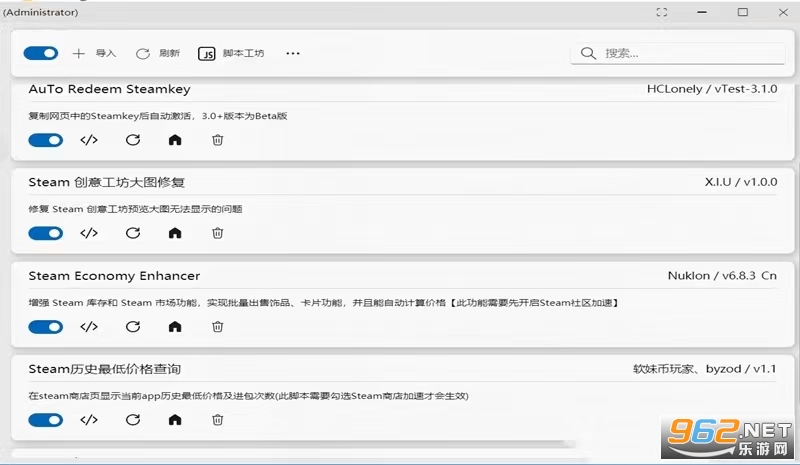Disable the Steam Economy Enhancer script
Screen dimensions: 800x465
46,327
